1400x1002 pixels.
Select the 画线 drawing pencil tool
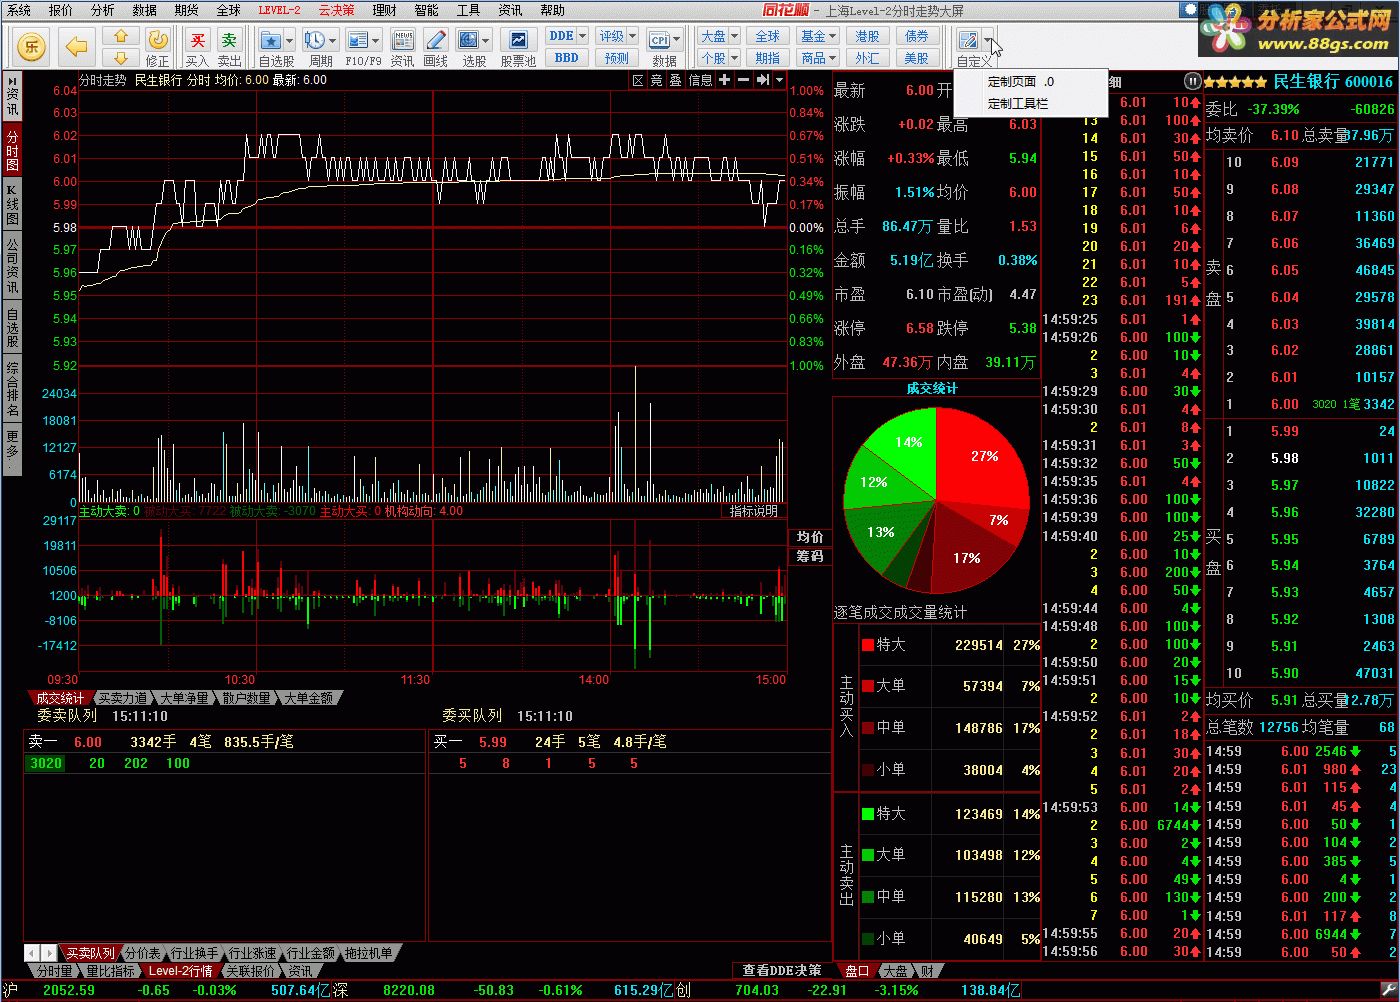[x=436, y=40]
